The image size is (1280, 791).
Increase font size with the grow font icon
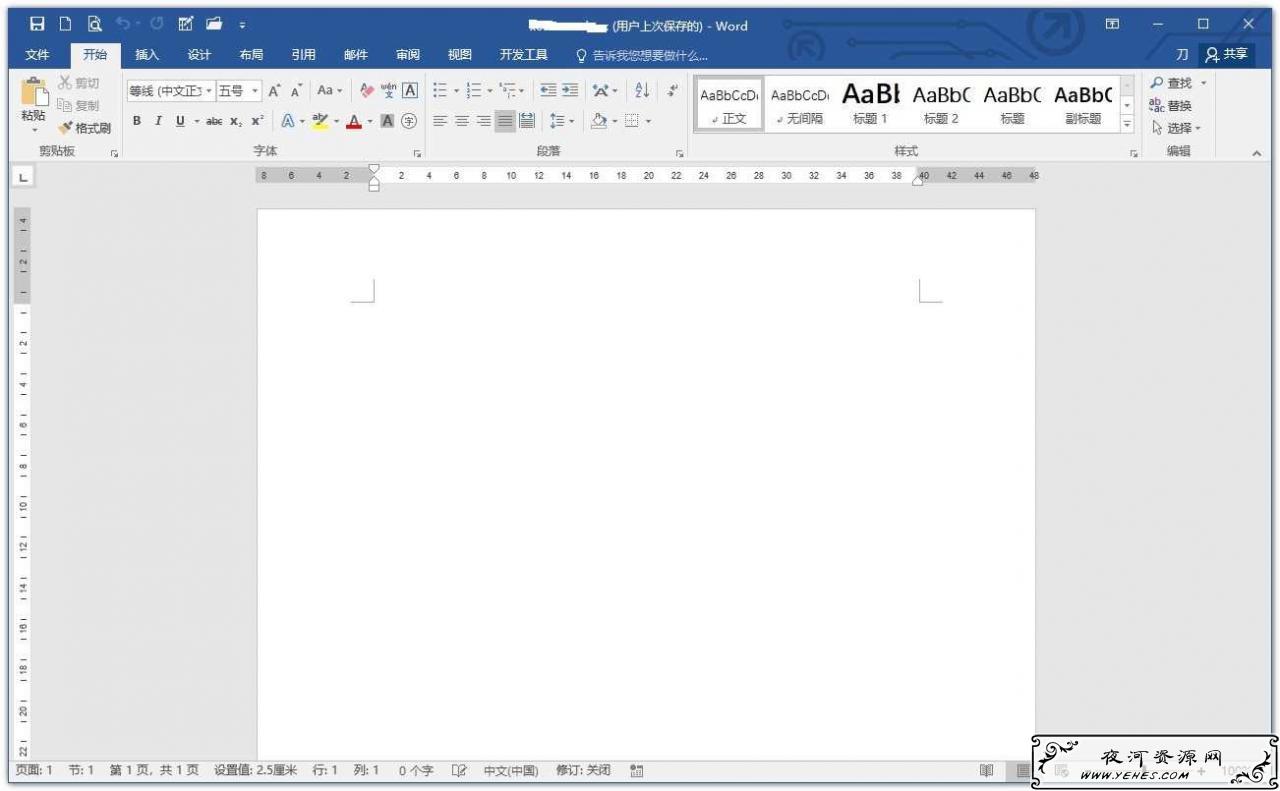[x=274, y=91]
